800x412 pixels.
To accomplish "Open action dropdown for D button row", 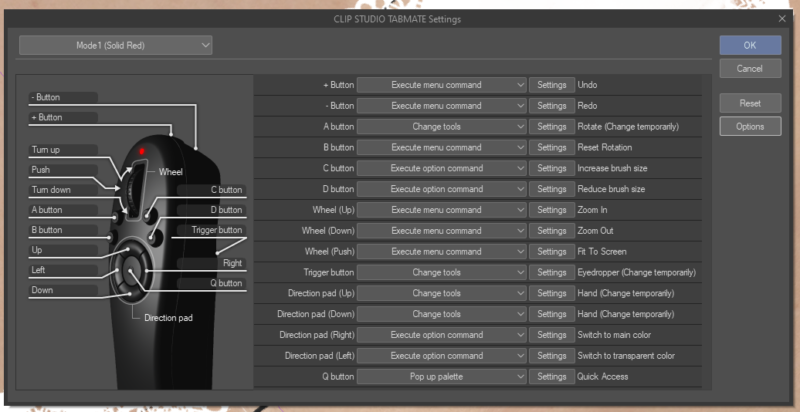I will tap(441, 189).
